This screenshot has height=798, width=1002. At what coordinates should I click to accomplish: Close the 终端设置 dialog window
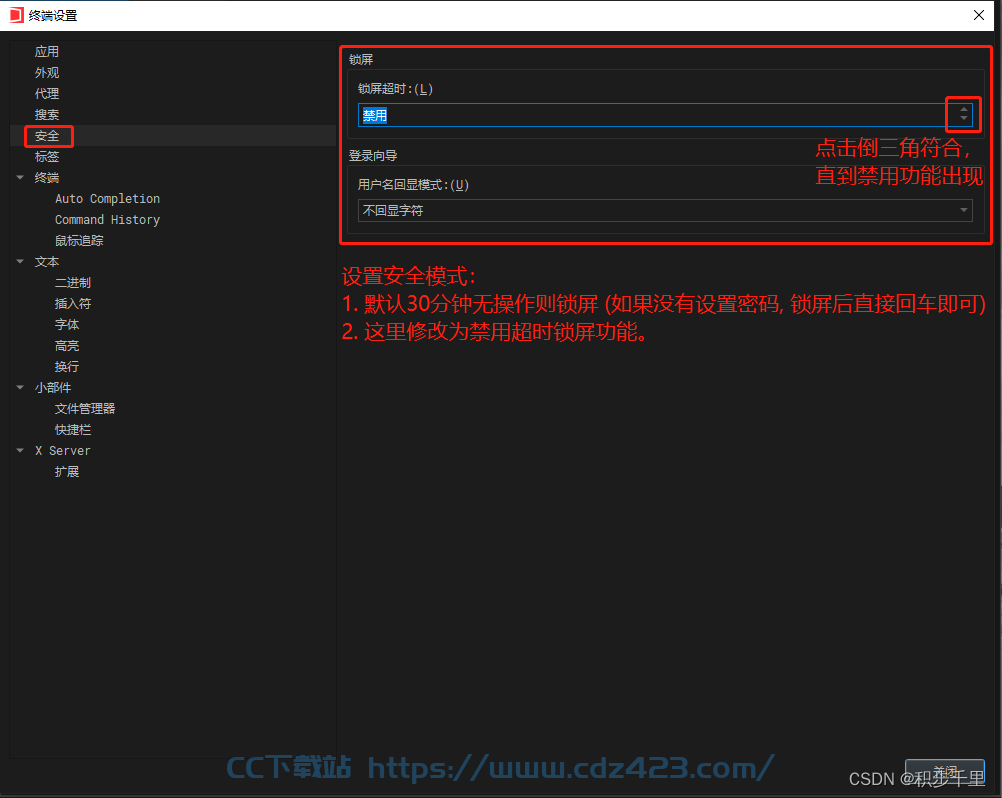(x=979, y=15)
